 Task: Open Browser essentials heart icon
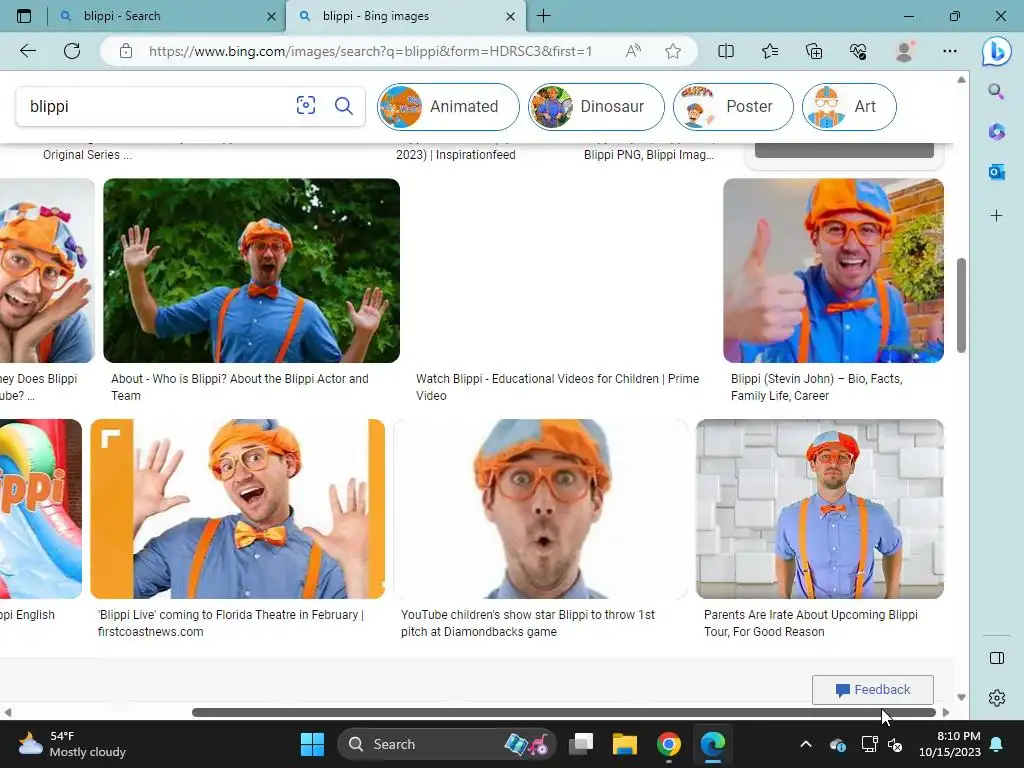point(858,51)
